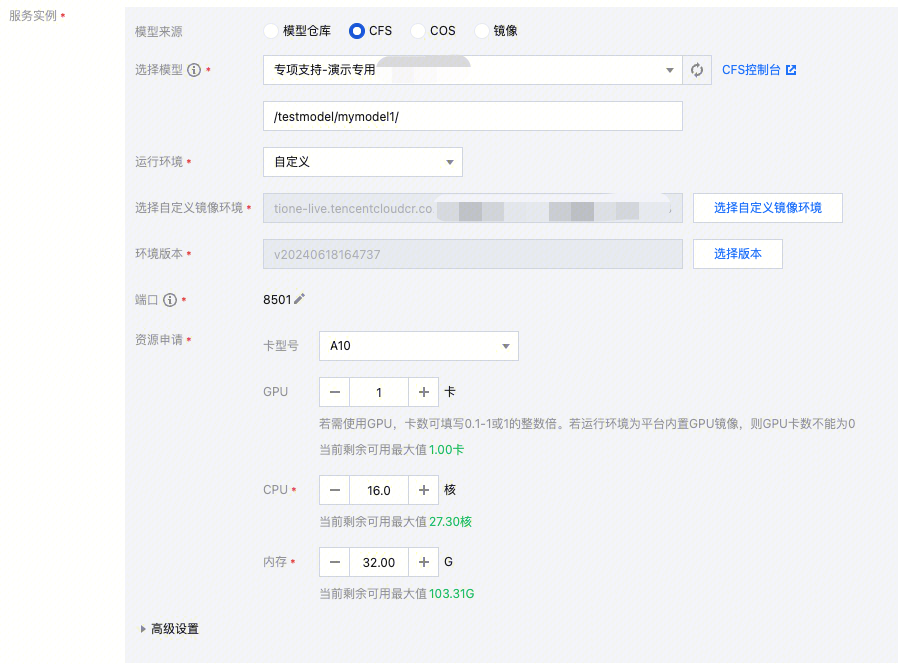Open the 专项支持-演示专用 model dropdown

point(472,70)
